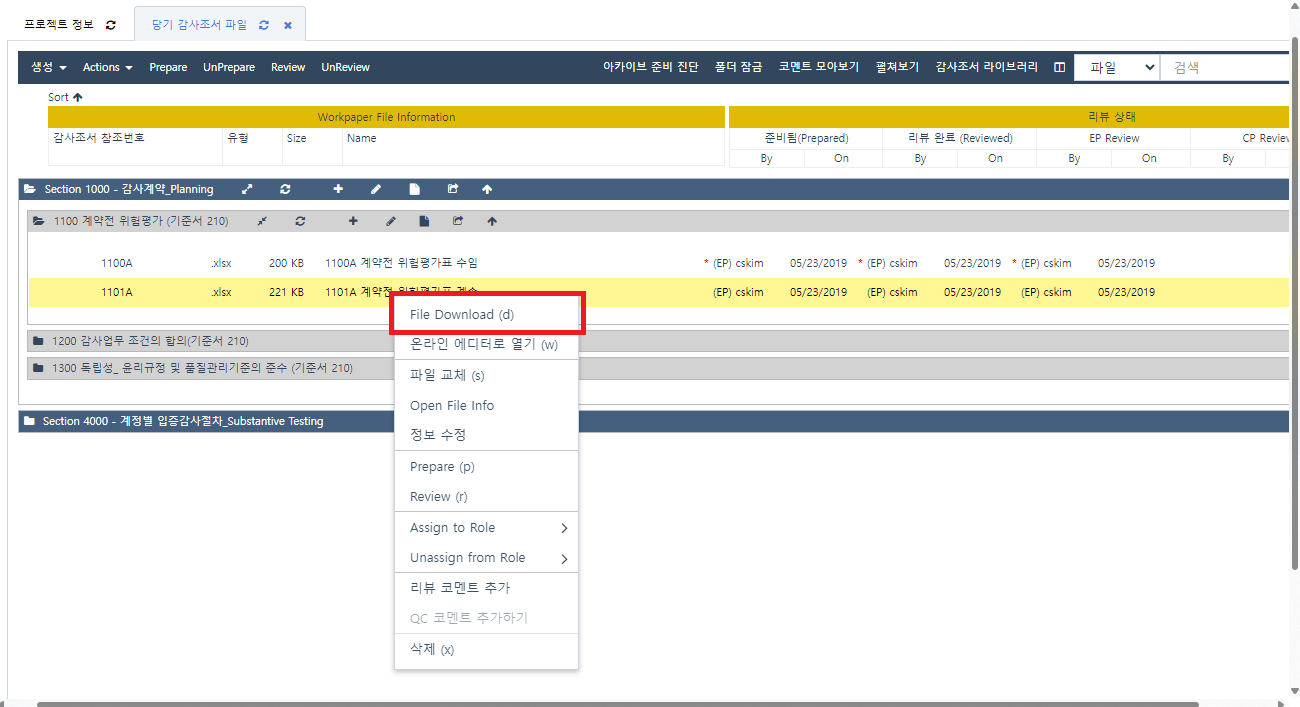This screenshot has width=1300, height=707.
Task: Expand Section 1000 with the diagonal arrows icon
Action: 248,189
